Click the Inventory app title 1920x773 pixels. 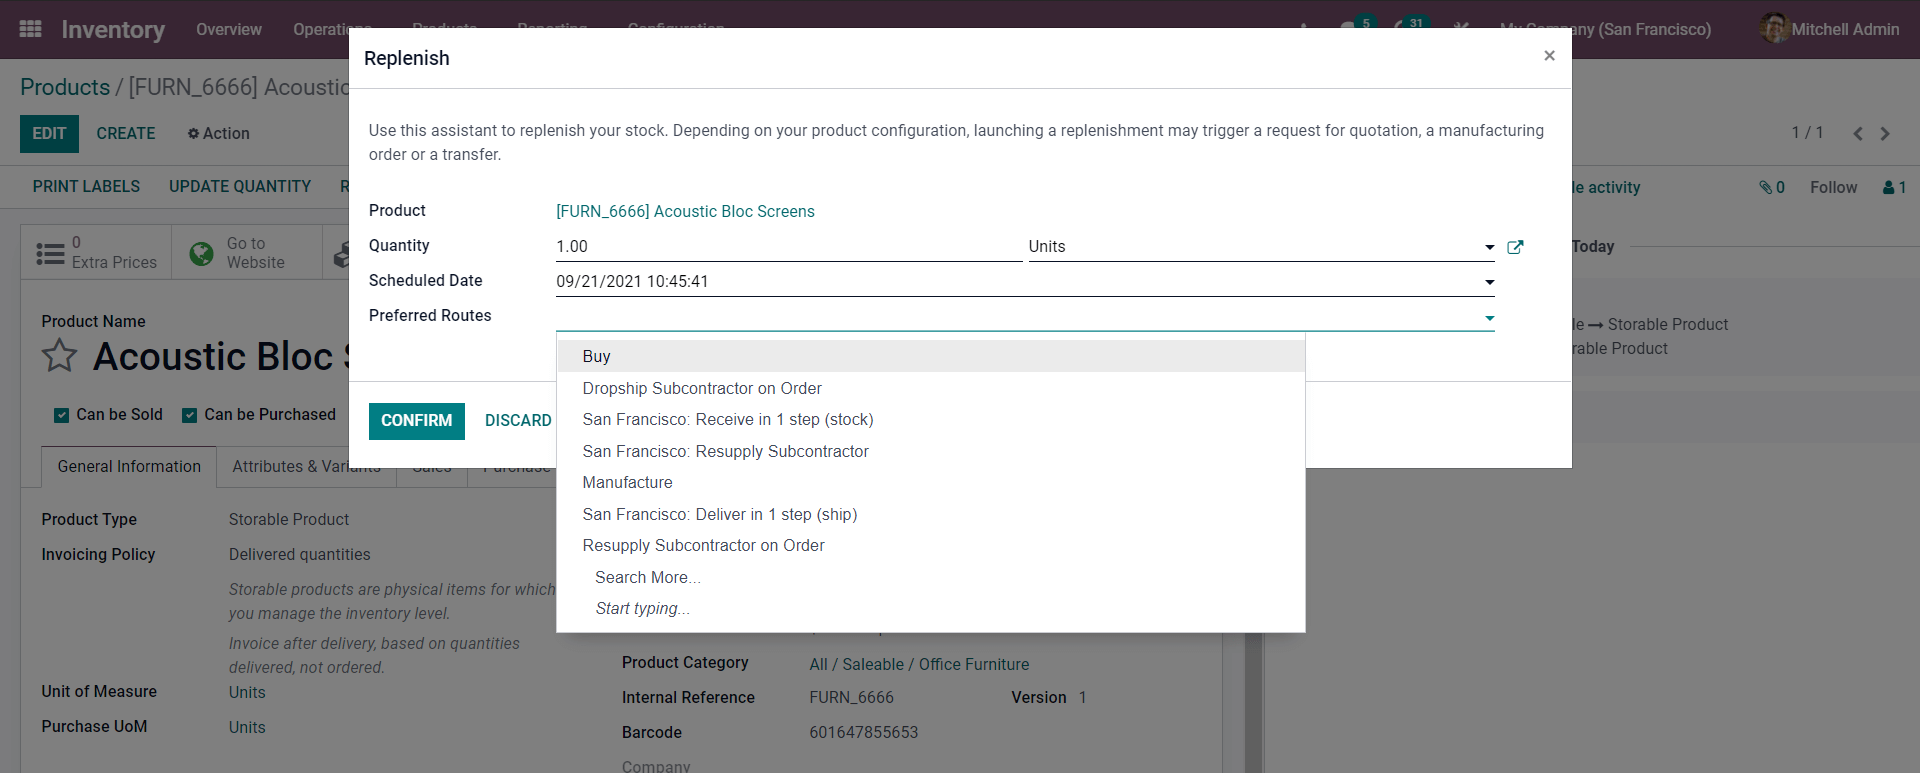pyautogui.click(x=113, y=29)
